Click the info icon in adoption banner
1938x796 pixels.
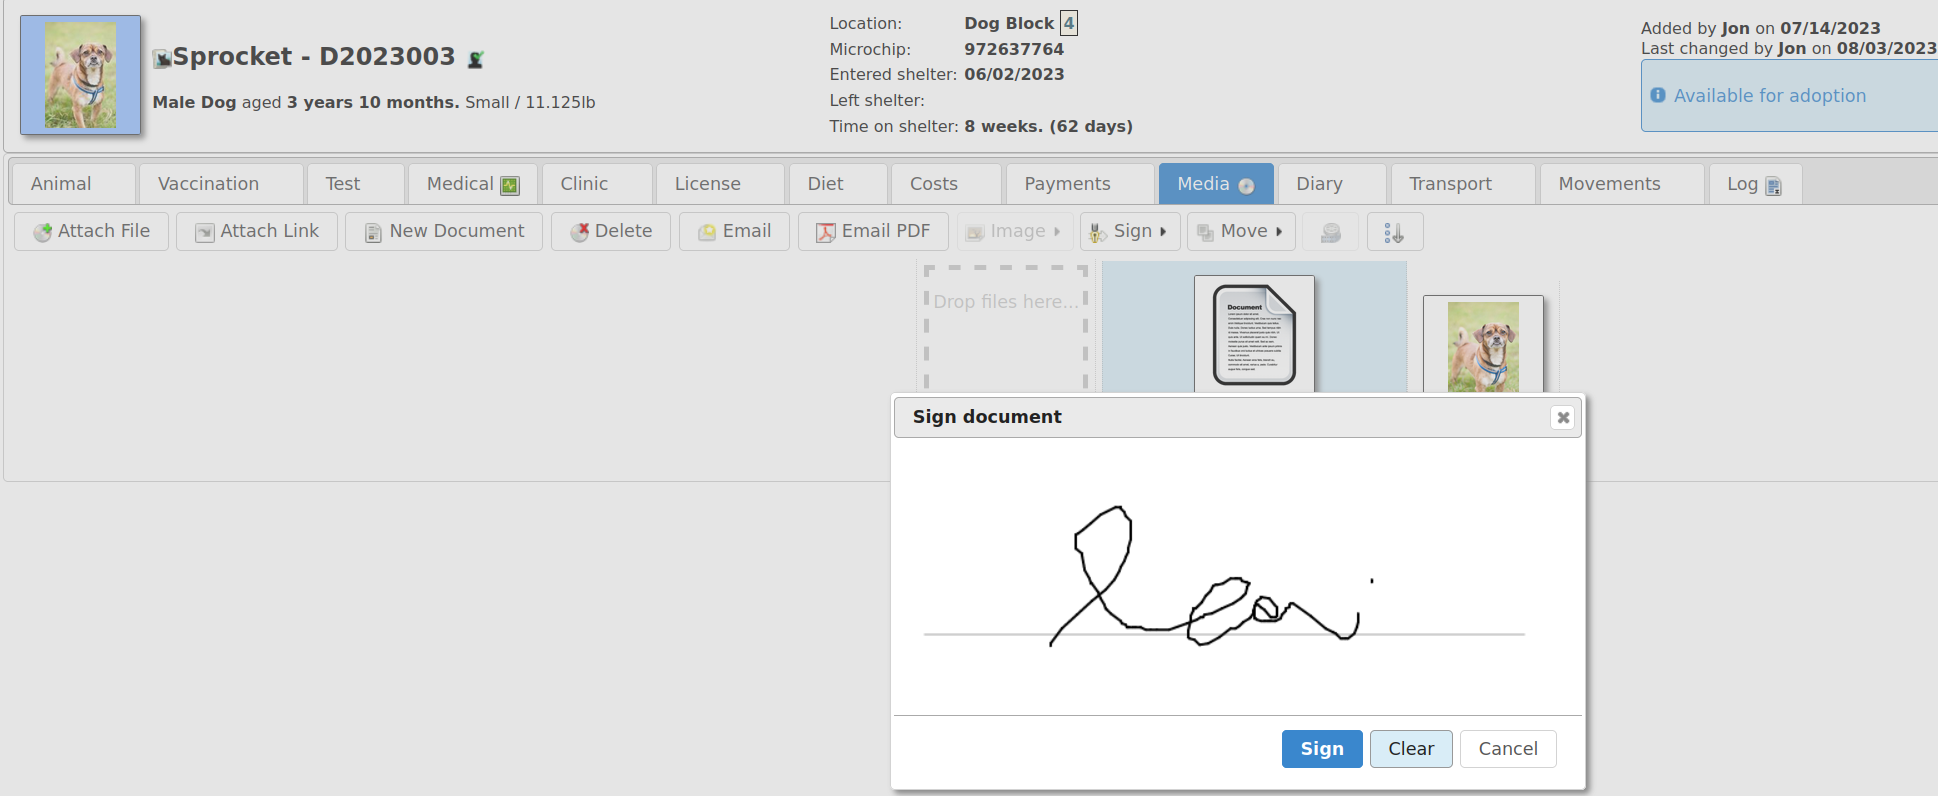pos(1658,95)
